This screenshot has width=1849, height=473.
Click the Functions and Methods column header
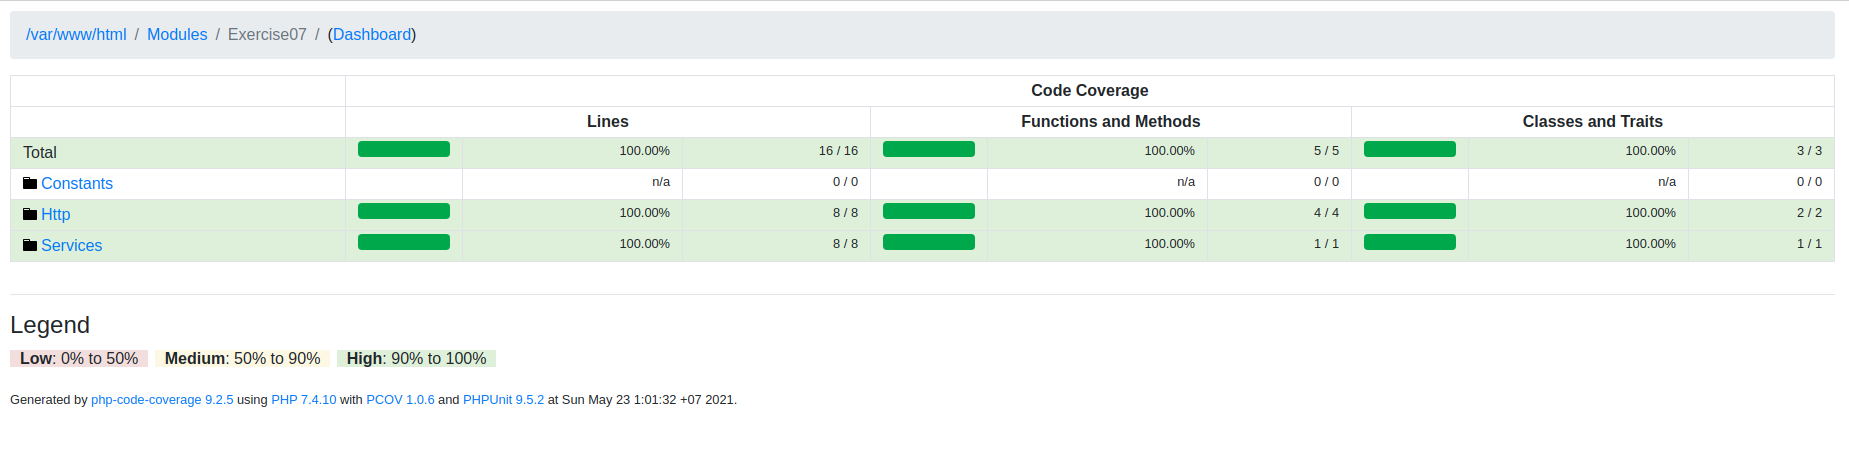(1110, 121)
